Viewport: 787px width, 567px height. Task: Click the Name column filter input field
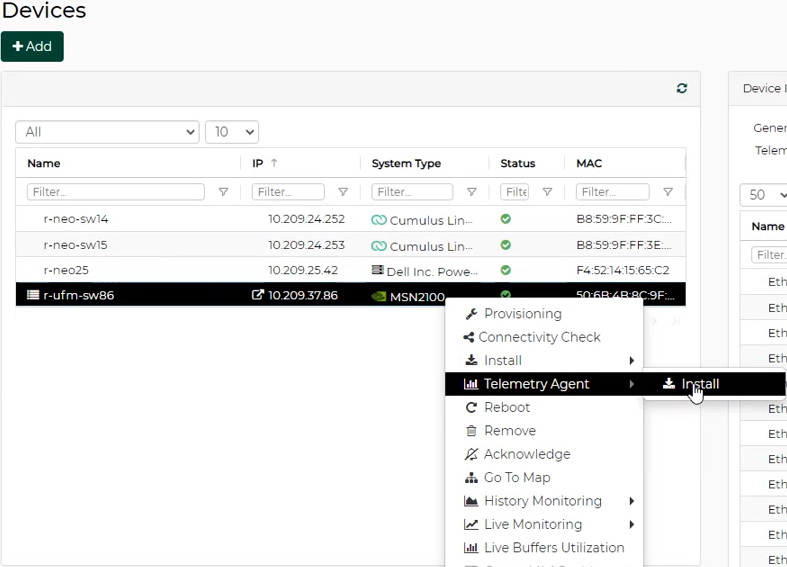[x=116, y=192]
